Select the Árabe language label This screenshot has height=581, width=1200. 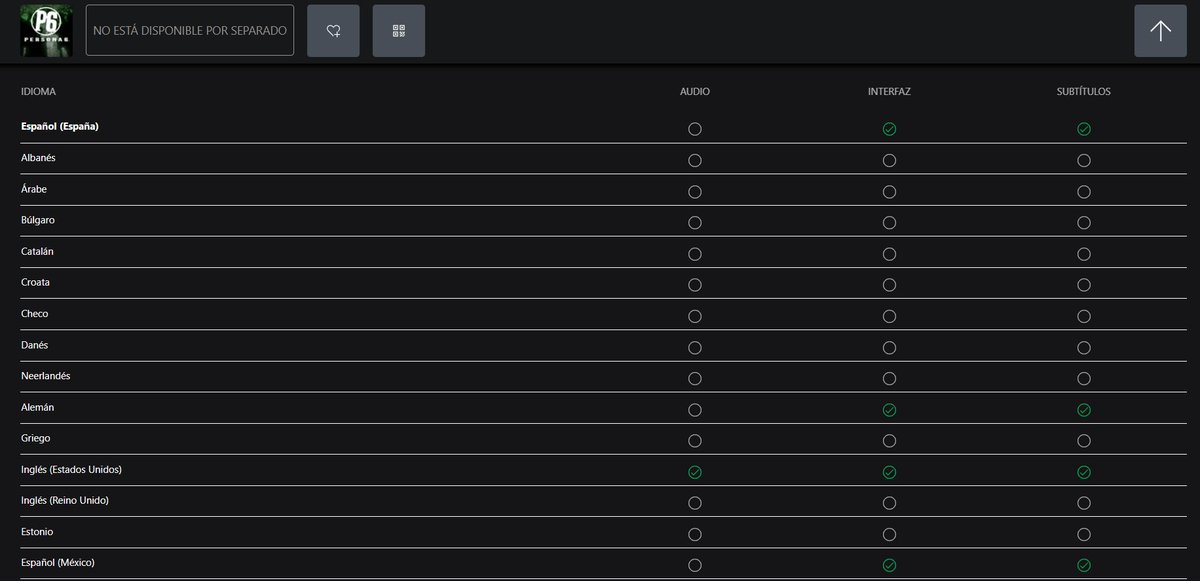(x=34, y=189)
